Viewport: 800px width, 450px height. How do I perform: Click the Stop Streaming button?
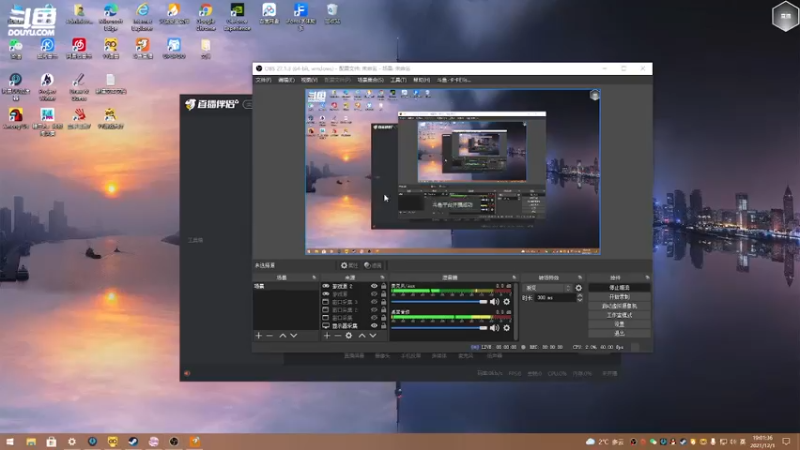pos(618,287)
